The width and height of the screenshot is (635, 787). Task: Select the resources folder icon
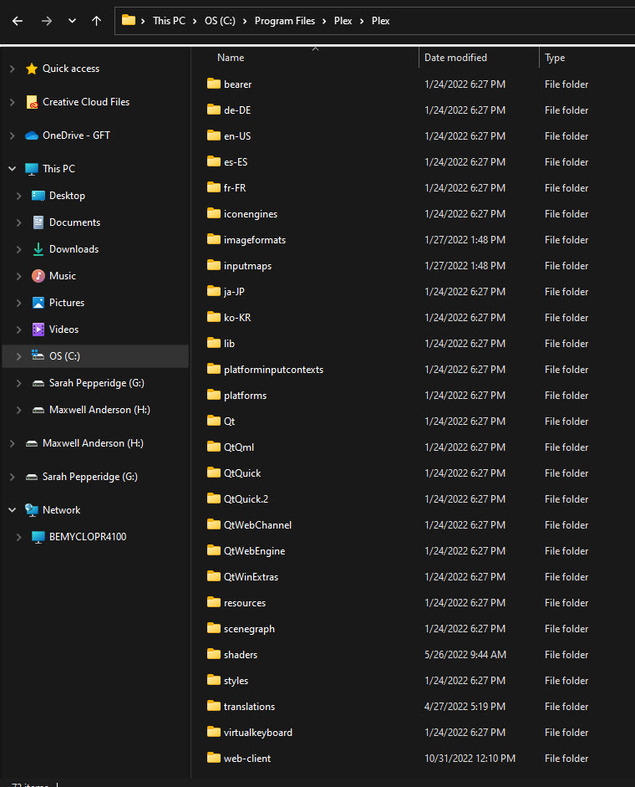point(214,602)
